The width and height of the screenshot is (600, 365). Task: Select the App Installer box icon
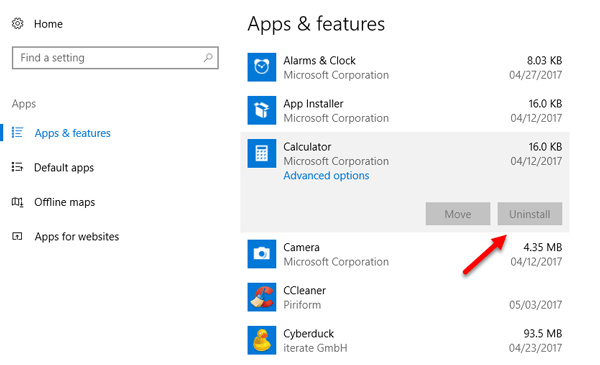(x=262, y=110)
